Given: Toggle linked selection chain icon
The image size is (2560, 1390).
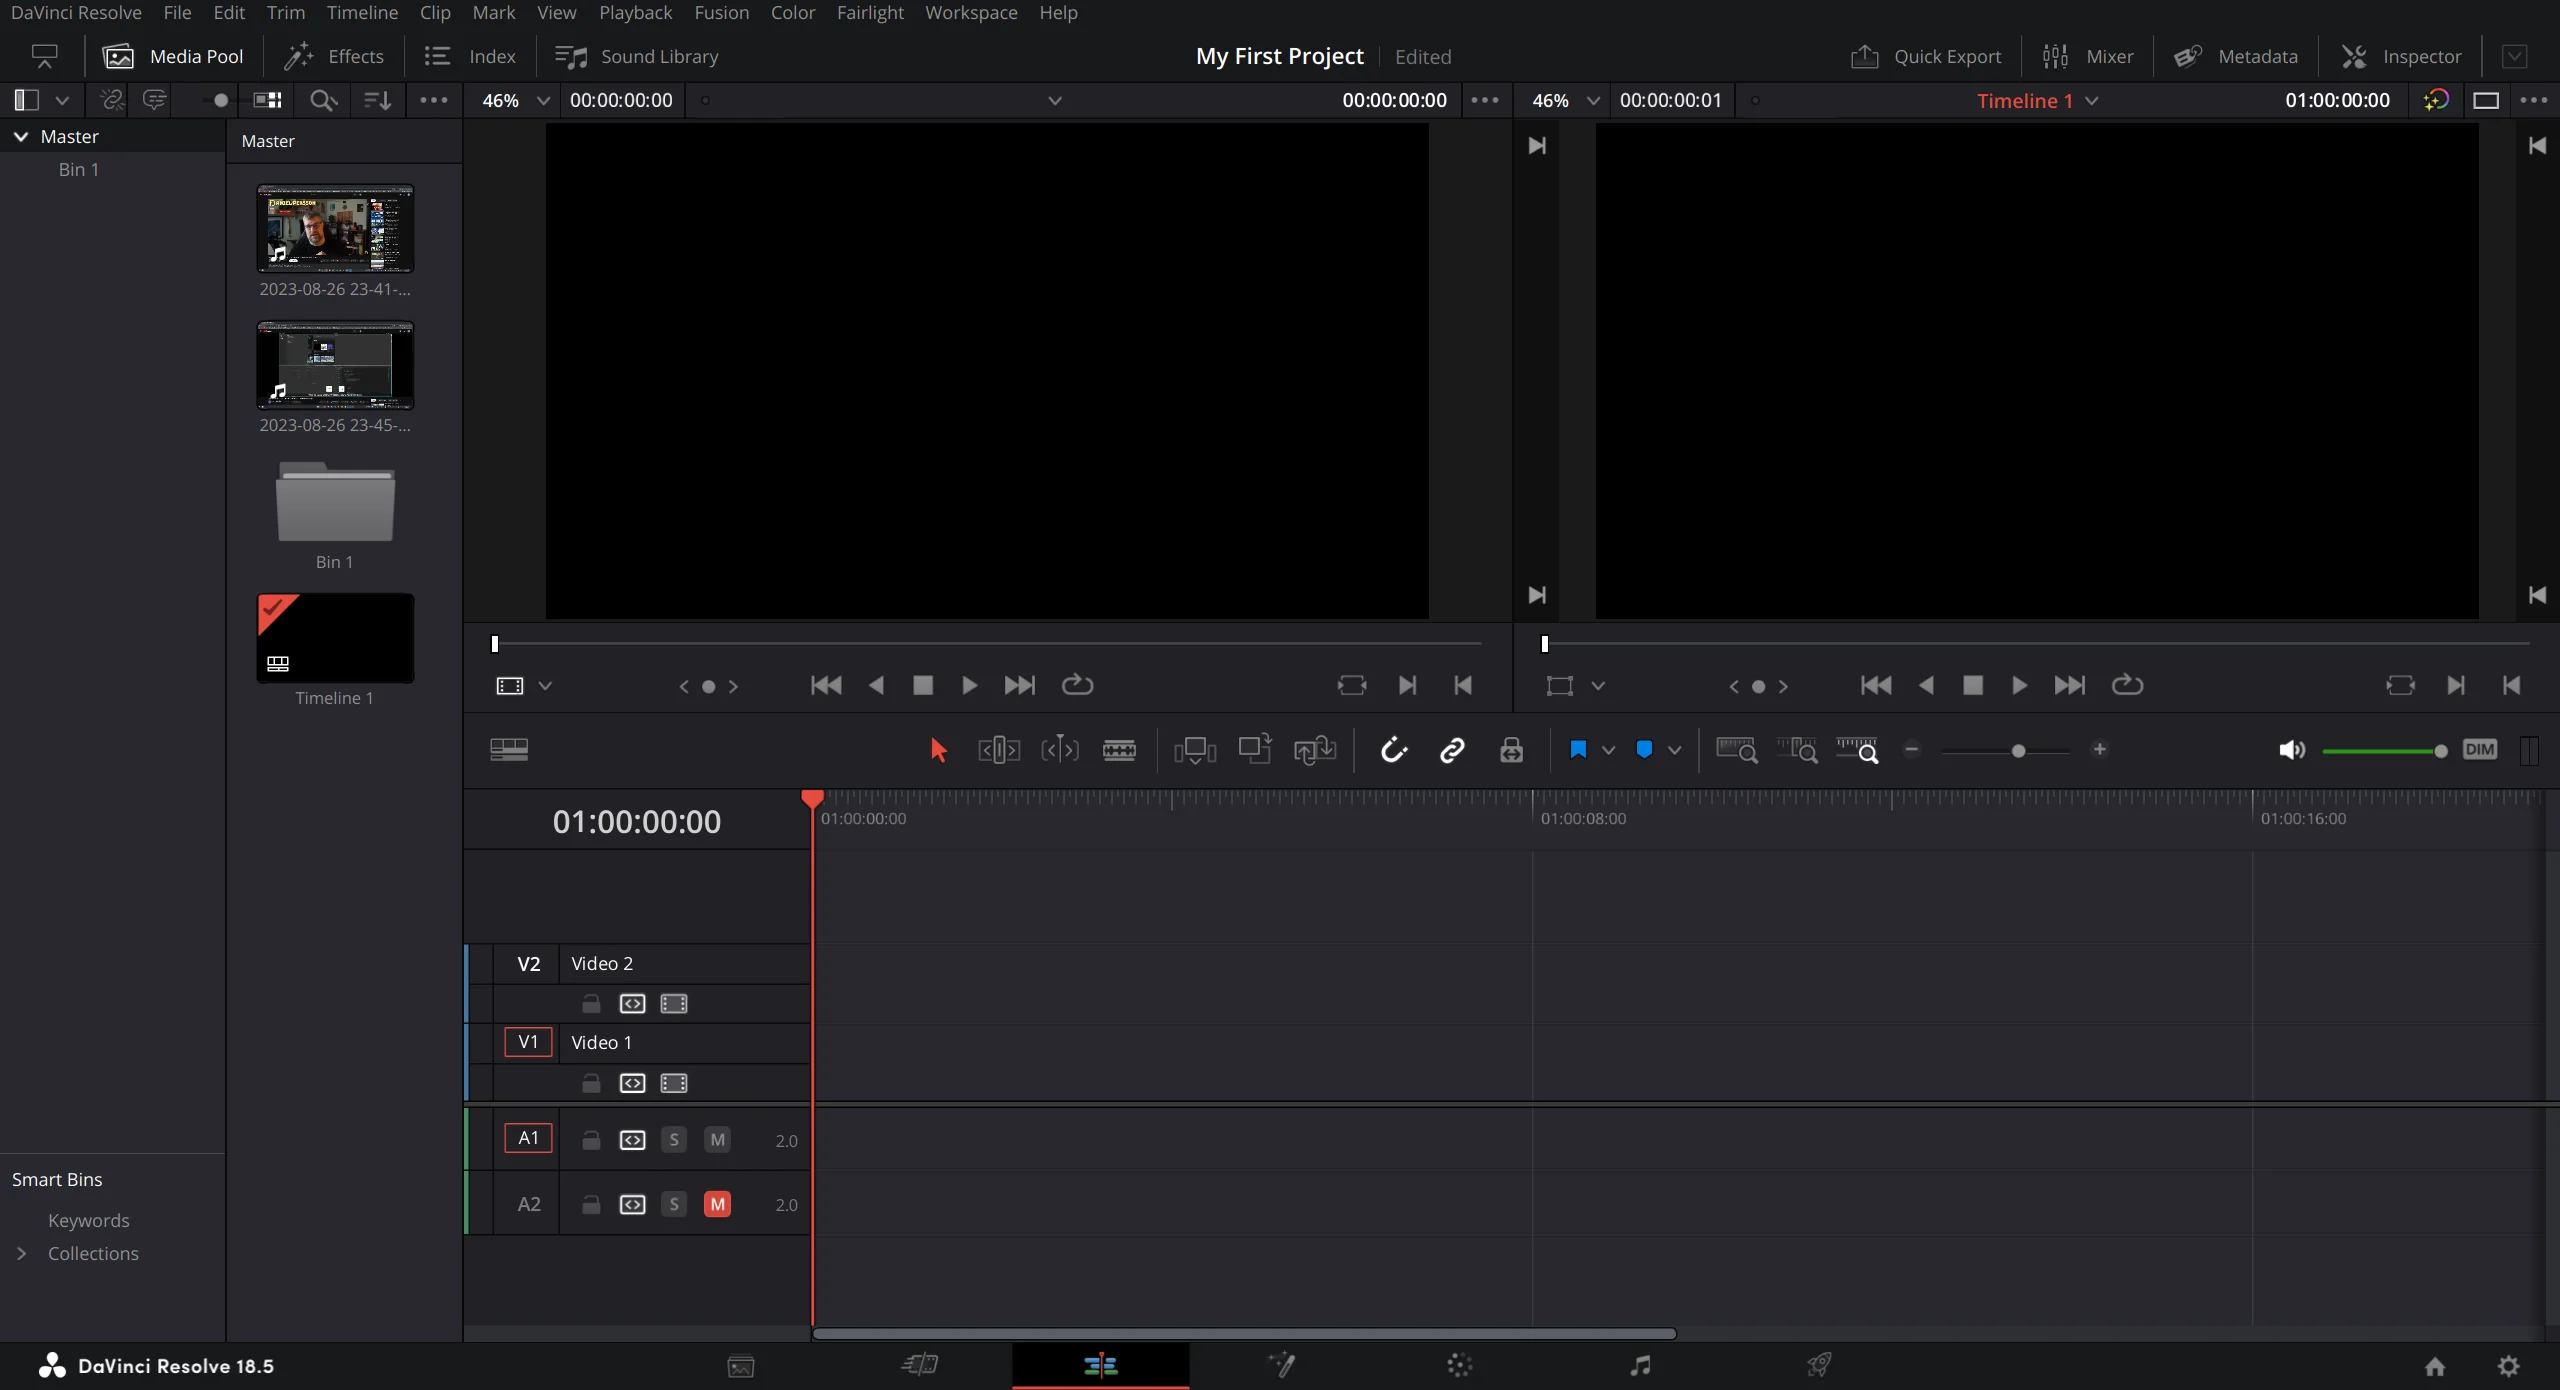Looking at the screenshot, I should pos(1452,750).
